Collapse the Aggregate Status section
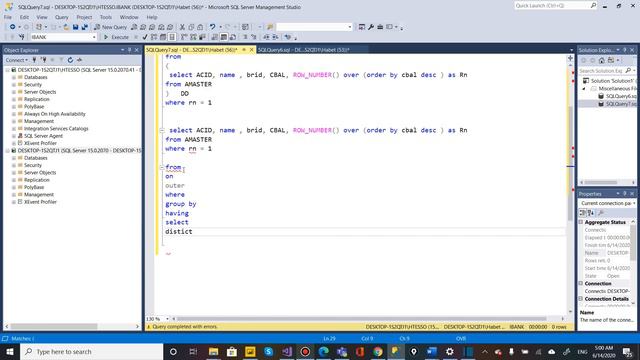The width and height of the screenshot is (640, 360). (581, 222)
